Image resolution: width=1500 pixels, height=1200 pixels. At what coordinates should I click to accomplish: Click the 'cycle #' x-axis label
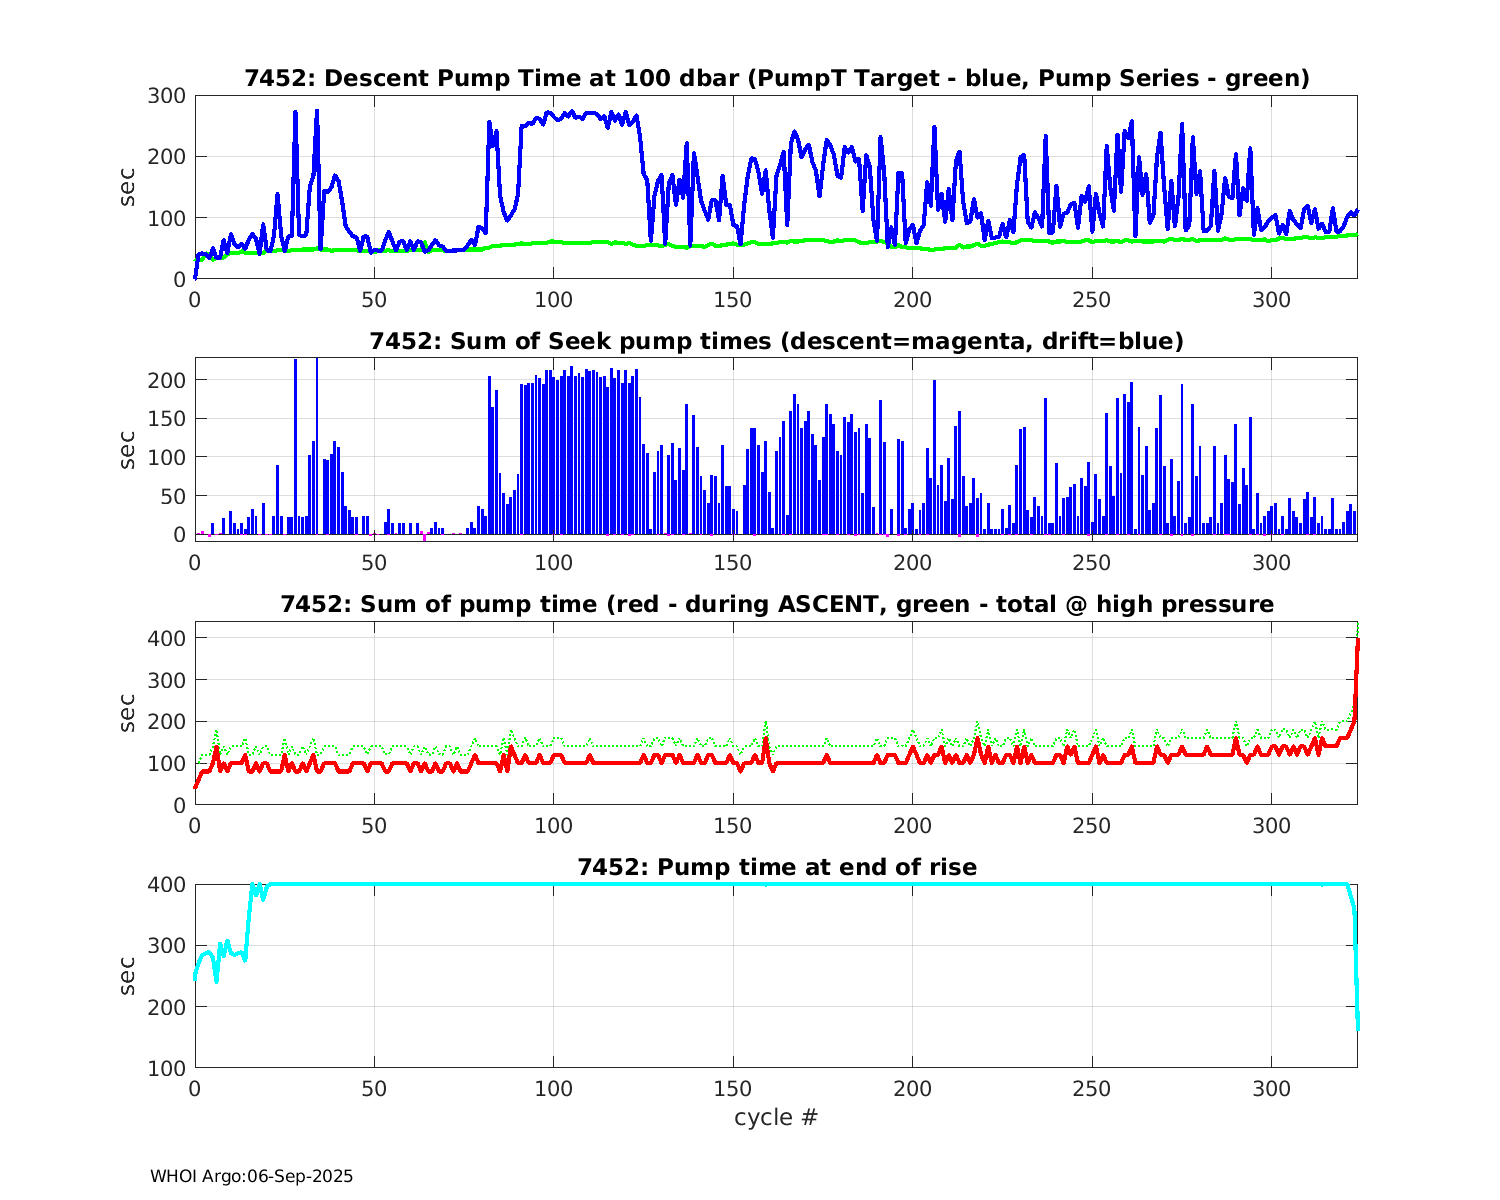tap(776, 1117)
